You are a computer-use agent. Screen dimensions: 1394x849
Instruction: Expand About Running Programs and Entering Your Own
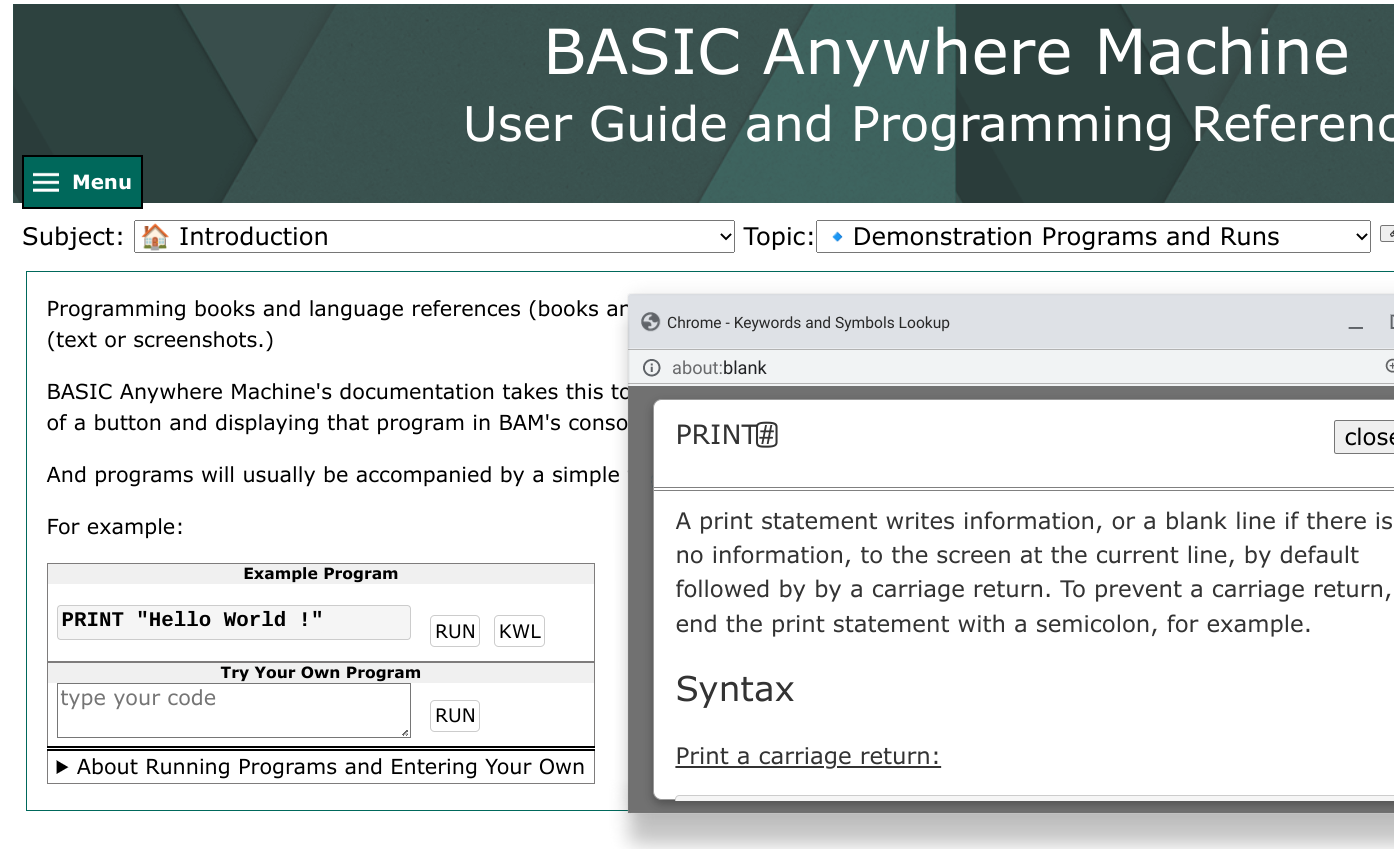tap(320, 767)
